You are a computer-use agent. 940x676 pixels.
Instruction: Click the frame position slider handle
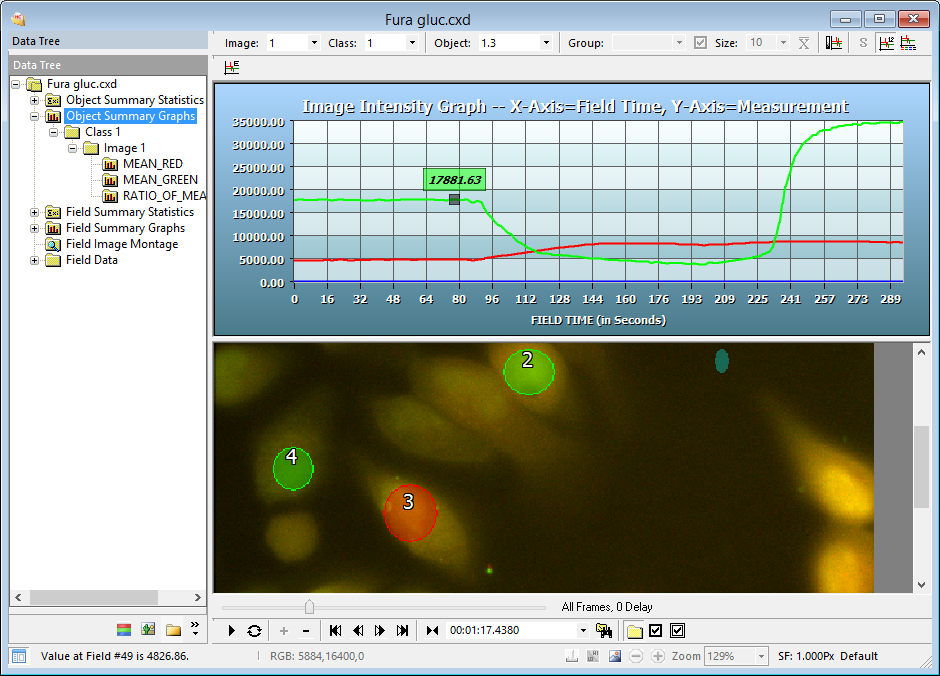[x=309, y=607]
